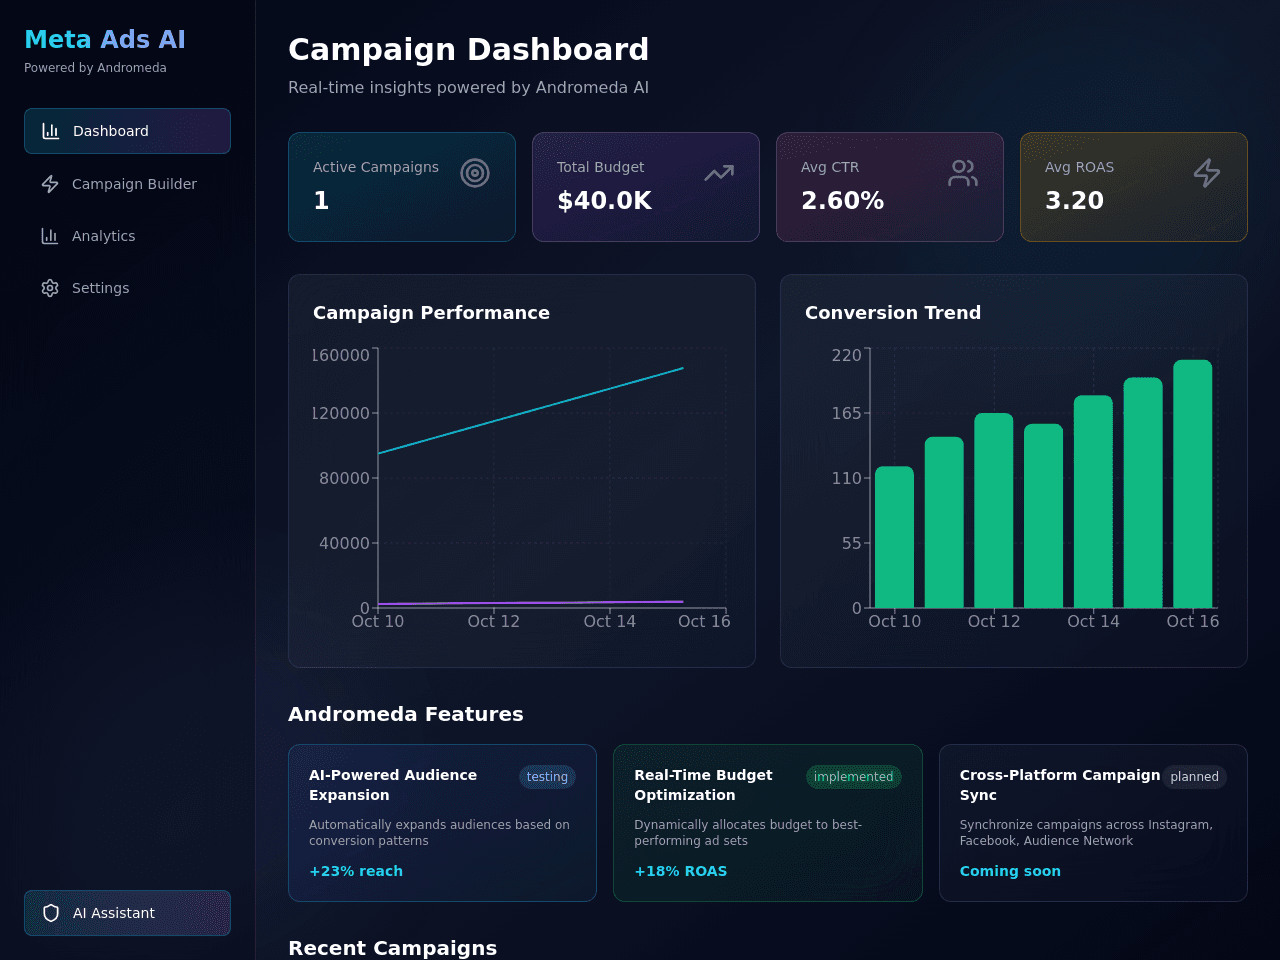This screenshot has height=960, width=1280.
Task: Click the tallest bar in Conversion Trend
Action: (1193, 484)
